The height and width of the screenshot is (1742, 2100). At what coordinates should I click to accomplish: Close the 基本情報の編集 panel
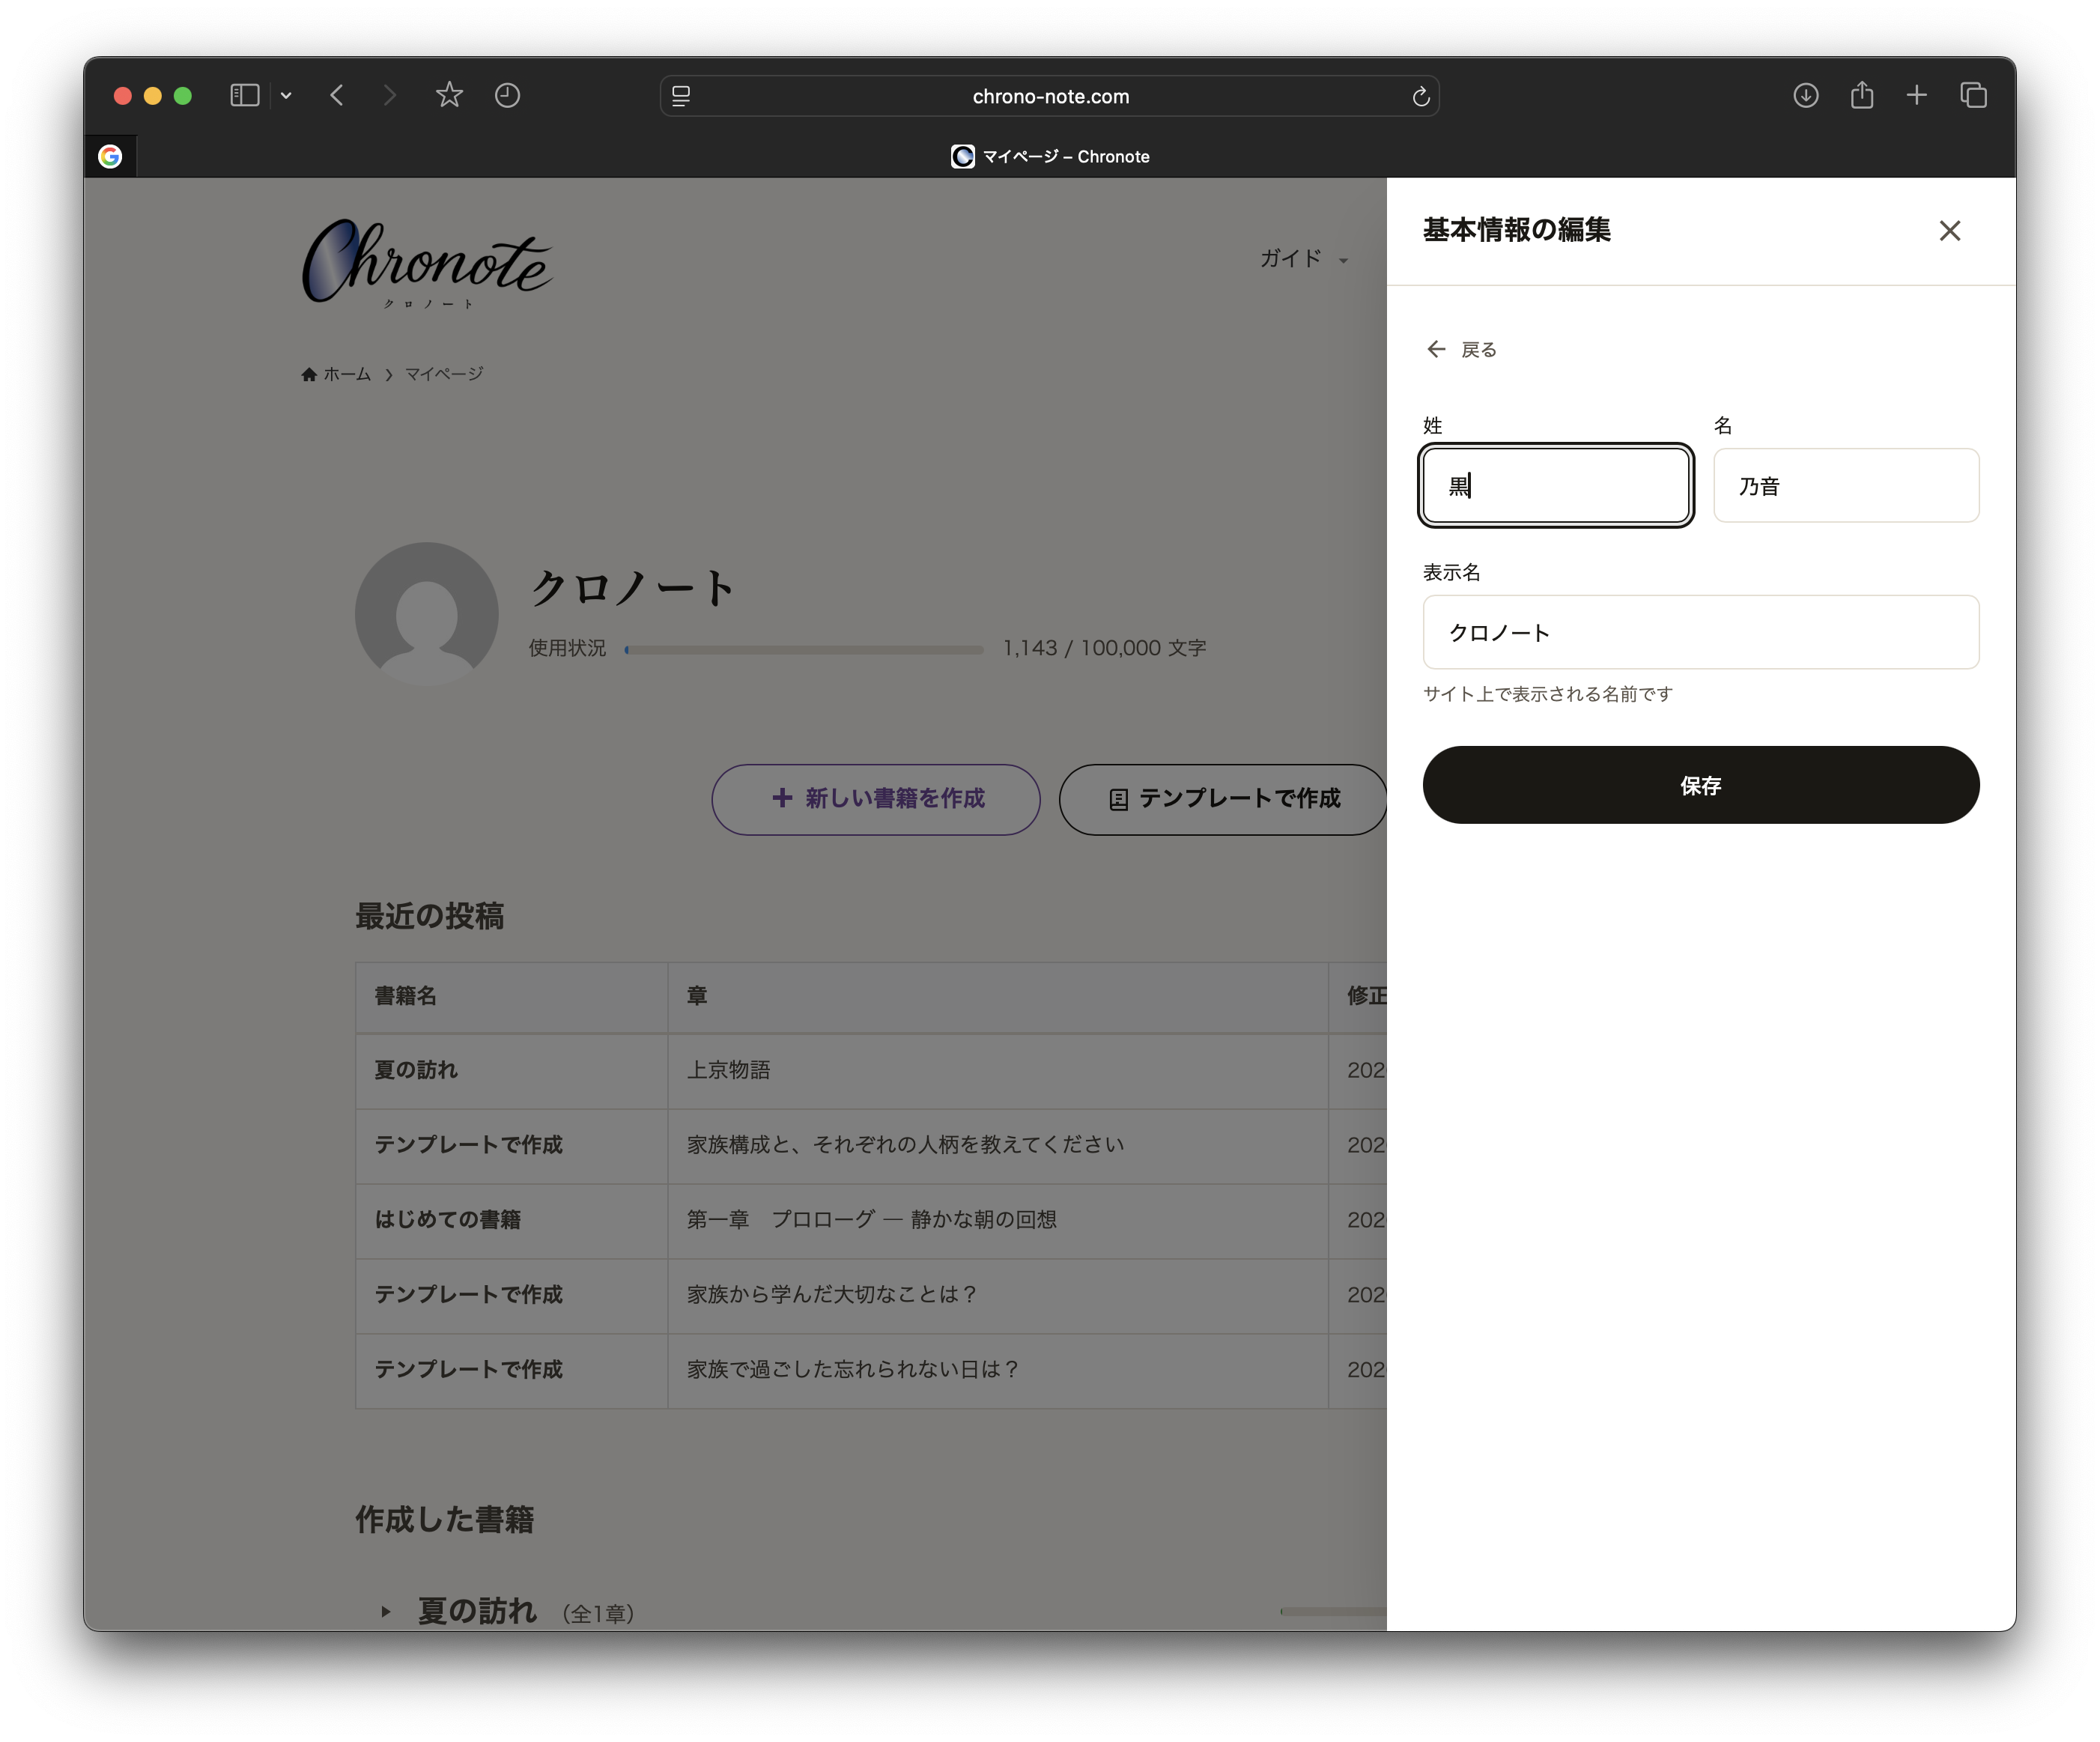pyautogui.click(x=1950, y=231)
